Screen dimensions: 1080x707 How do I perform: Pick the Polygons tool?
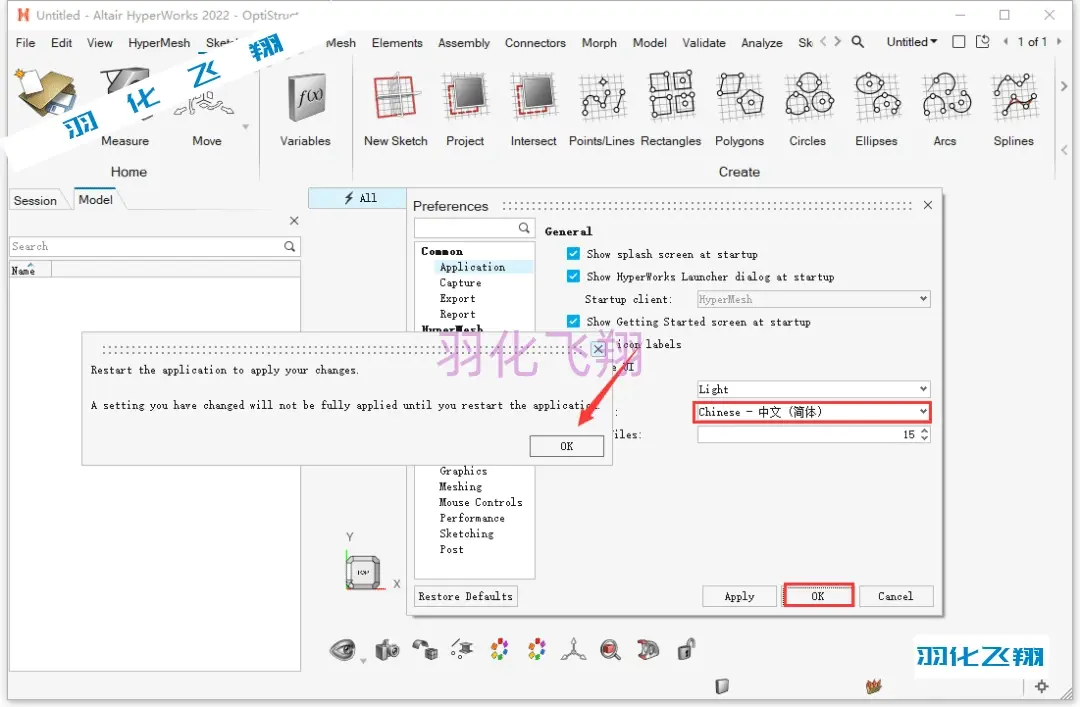(740, 95)
